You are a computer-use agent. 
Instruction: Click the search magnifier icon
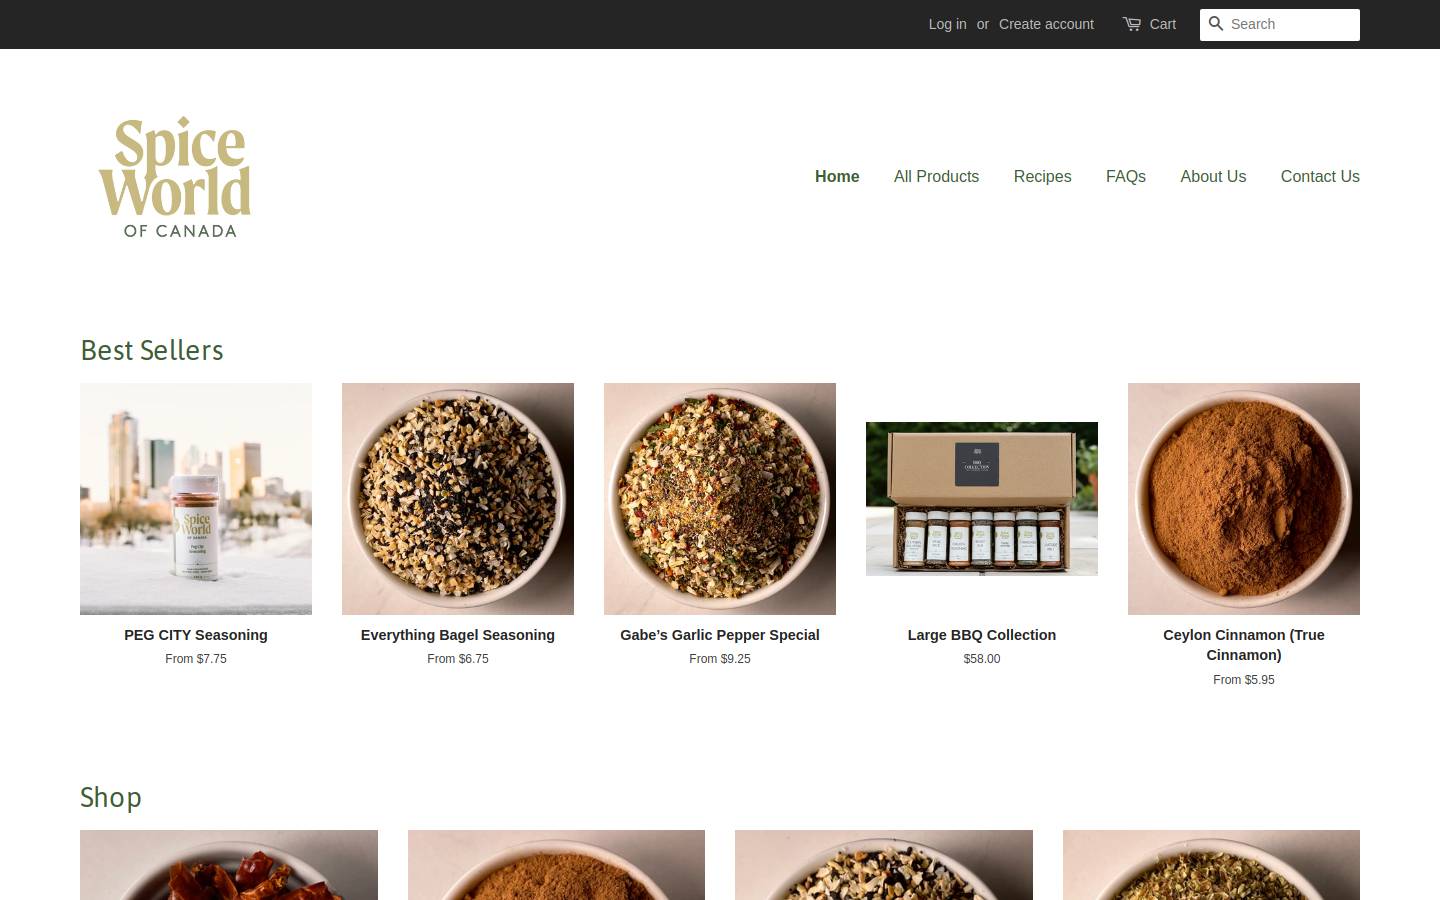[1216, 24]
